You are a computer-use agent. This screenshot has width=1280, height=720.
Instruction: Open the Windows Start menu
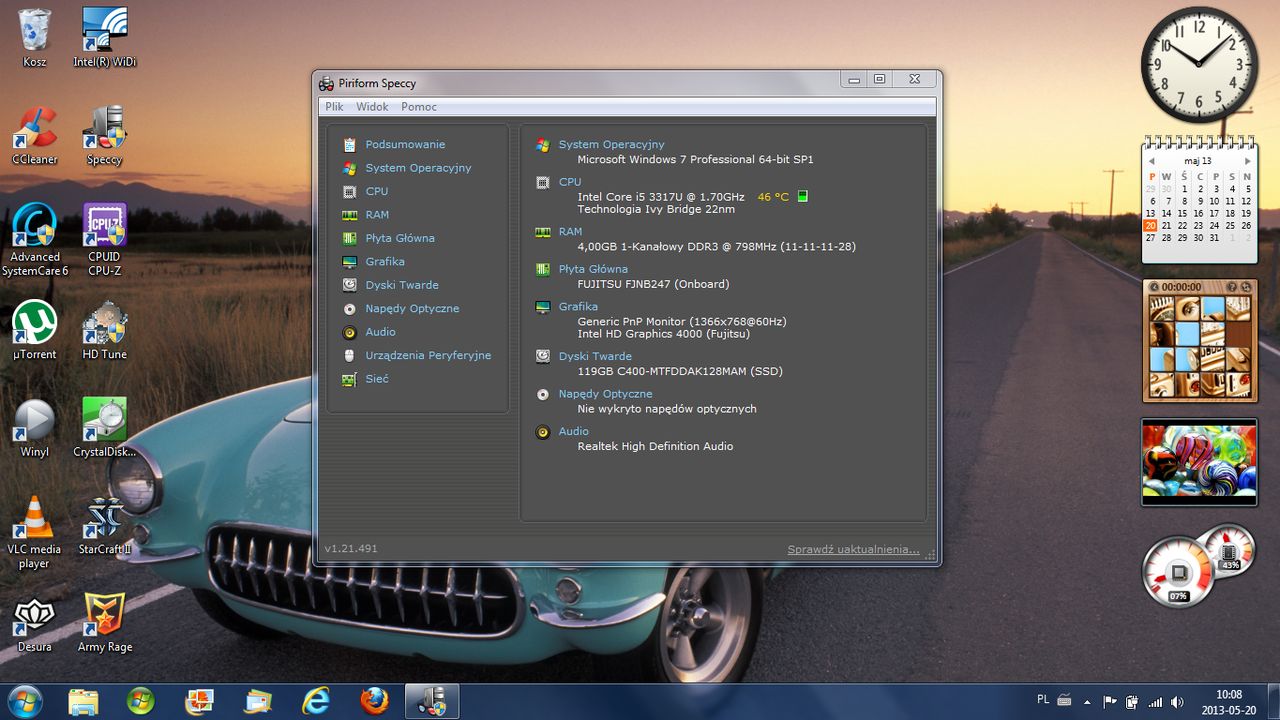(24, 701)
